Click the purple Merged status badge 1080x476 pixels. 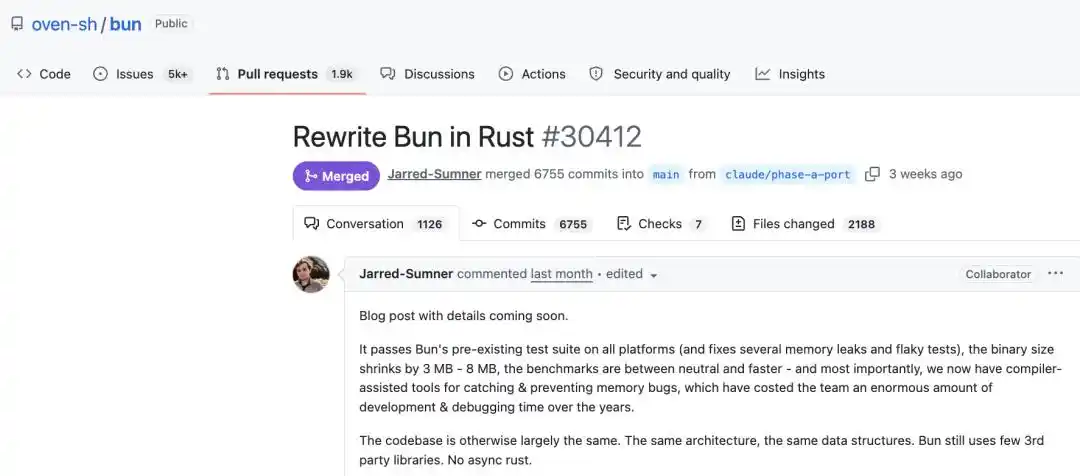click(x=336, y=176)
